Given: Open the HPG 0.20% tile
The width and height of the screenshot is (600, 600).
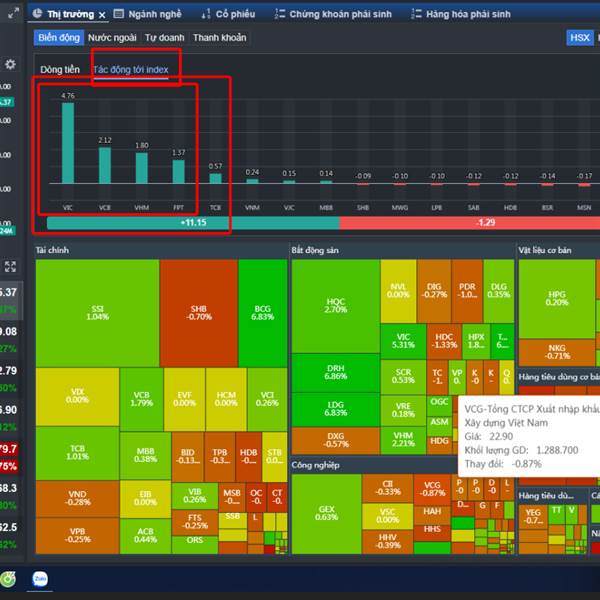Looking at the screenshot, I should (x=557, y=298).
